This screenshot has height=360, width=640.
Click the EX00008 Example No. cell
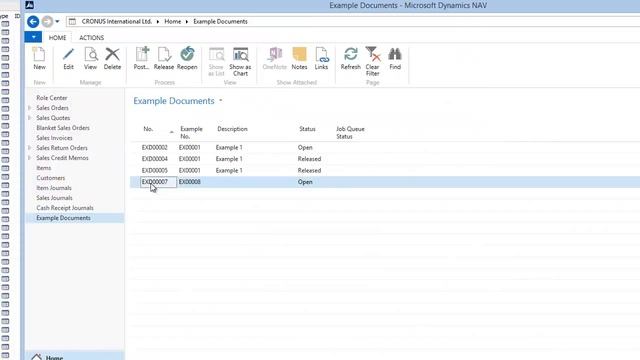pos(190,182)
